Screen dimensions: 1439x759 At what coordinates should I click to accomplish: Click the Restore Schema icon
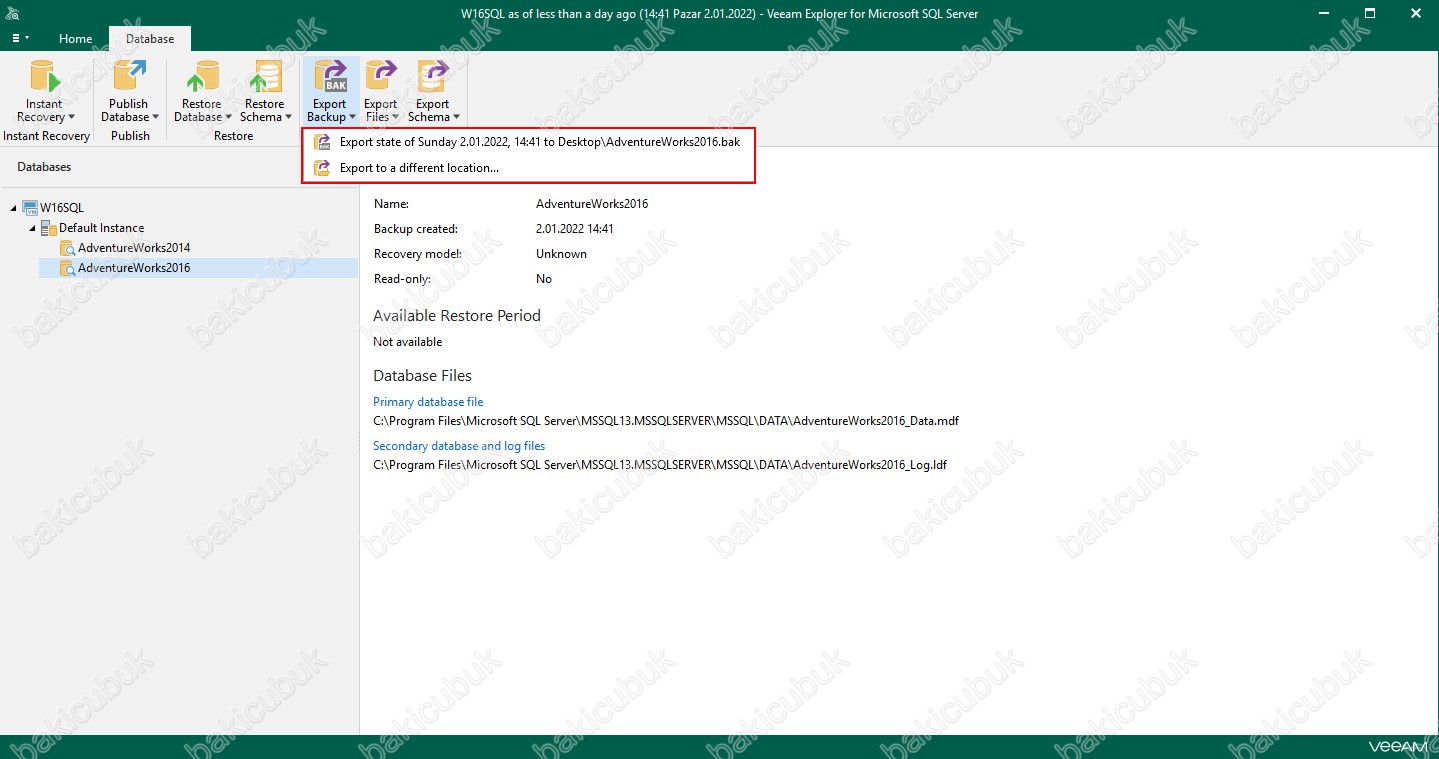point(265,77)
